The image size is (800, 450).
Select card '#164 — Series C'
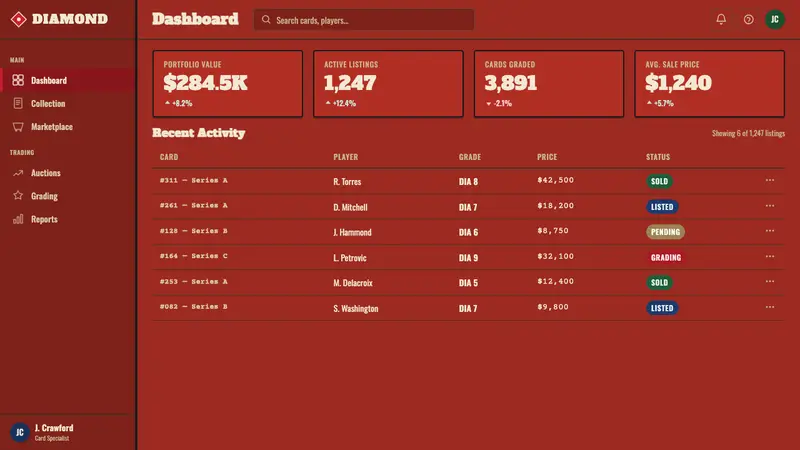pyautogui.click(x=193, y=256)
